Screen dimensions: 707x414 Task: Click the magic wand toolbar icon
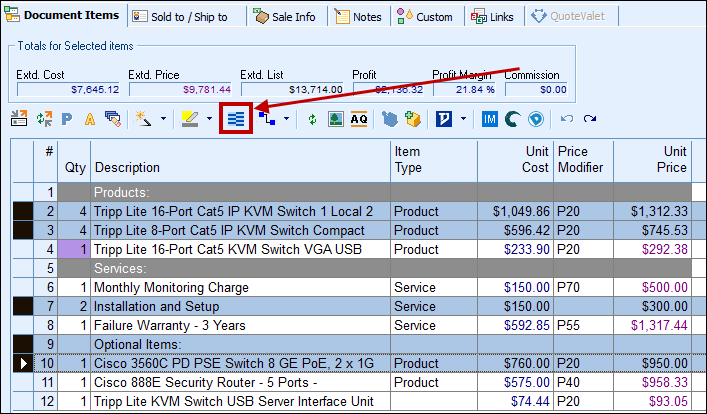tap(143, 119)
